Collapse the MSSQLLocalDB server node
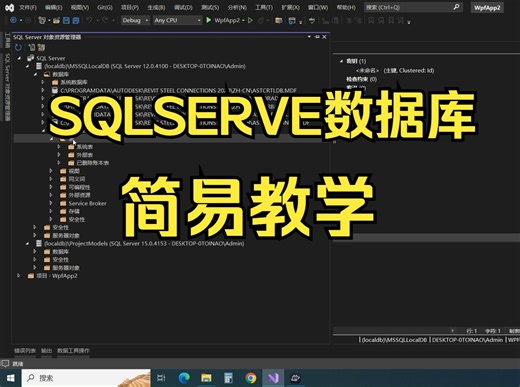Viewport: 520px width, 387px height. (27, 66)
